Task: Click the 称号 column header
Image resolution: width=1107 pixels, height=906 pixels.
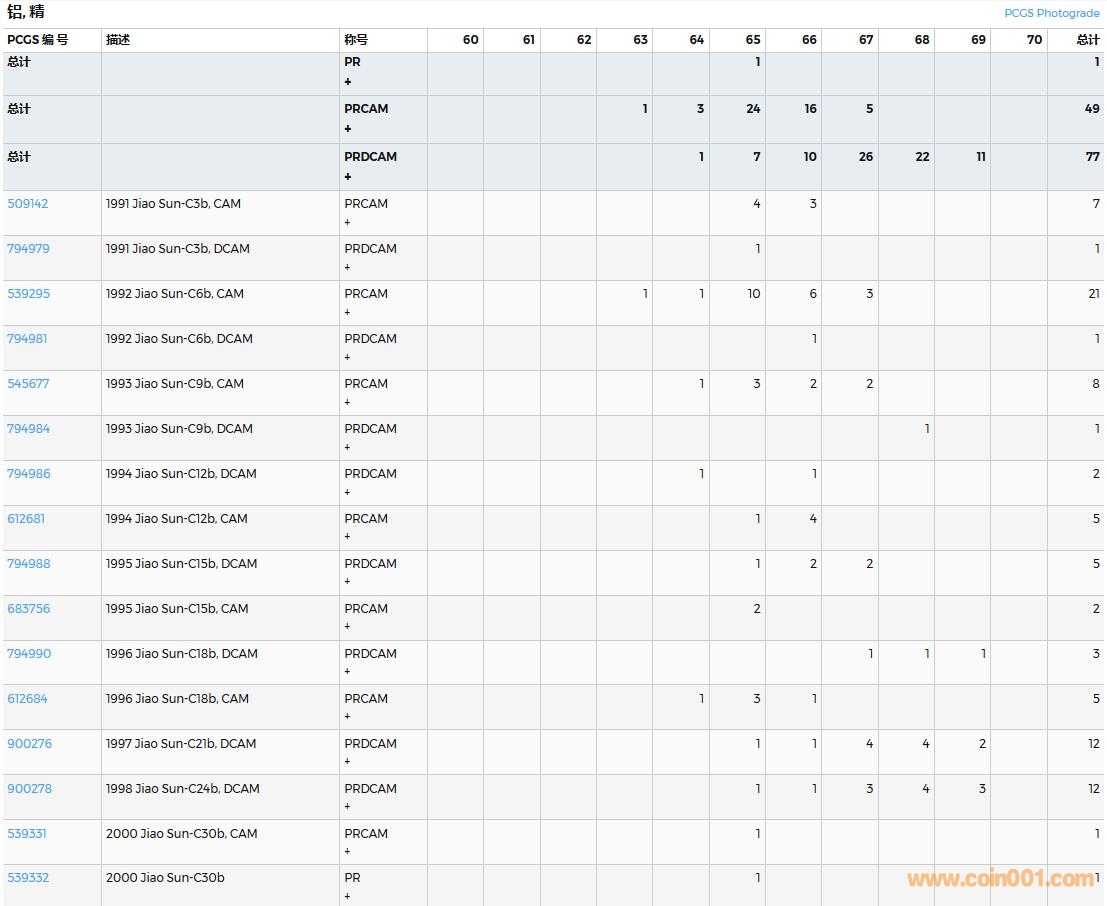Action: (356, 40)
